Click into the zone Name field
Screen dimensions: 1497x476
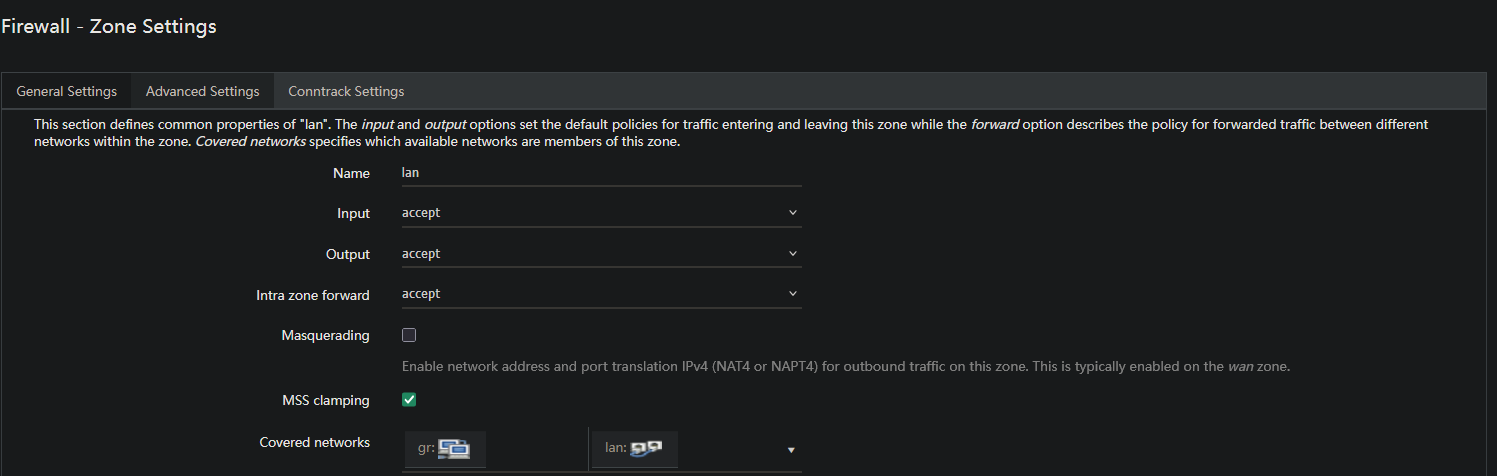click(600, 172)
